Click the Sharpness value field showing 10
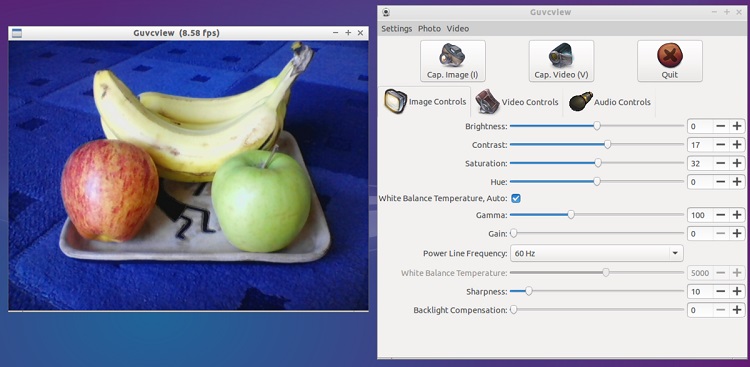The width and height of the screenshot is (750, 367). [700, 291]
